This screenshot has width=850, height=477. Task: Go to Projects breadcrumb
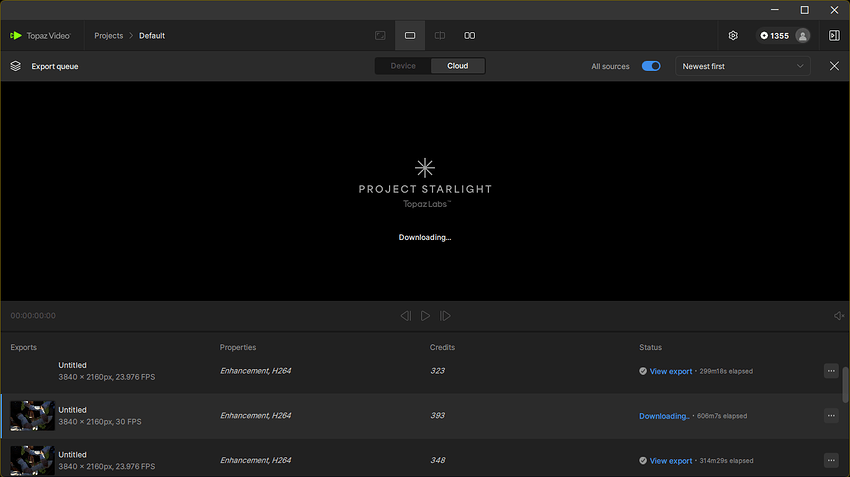pyautogui.click(x=108, y=36)
